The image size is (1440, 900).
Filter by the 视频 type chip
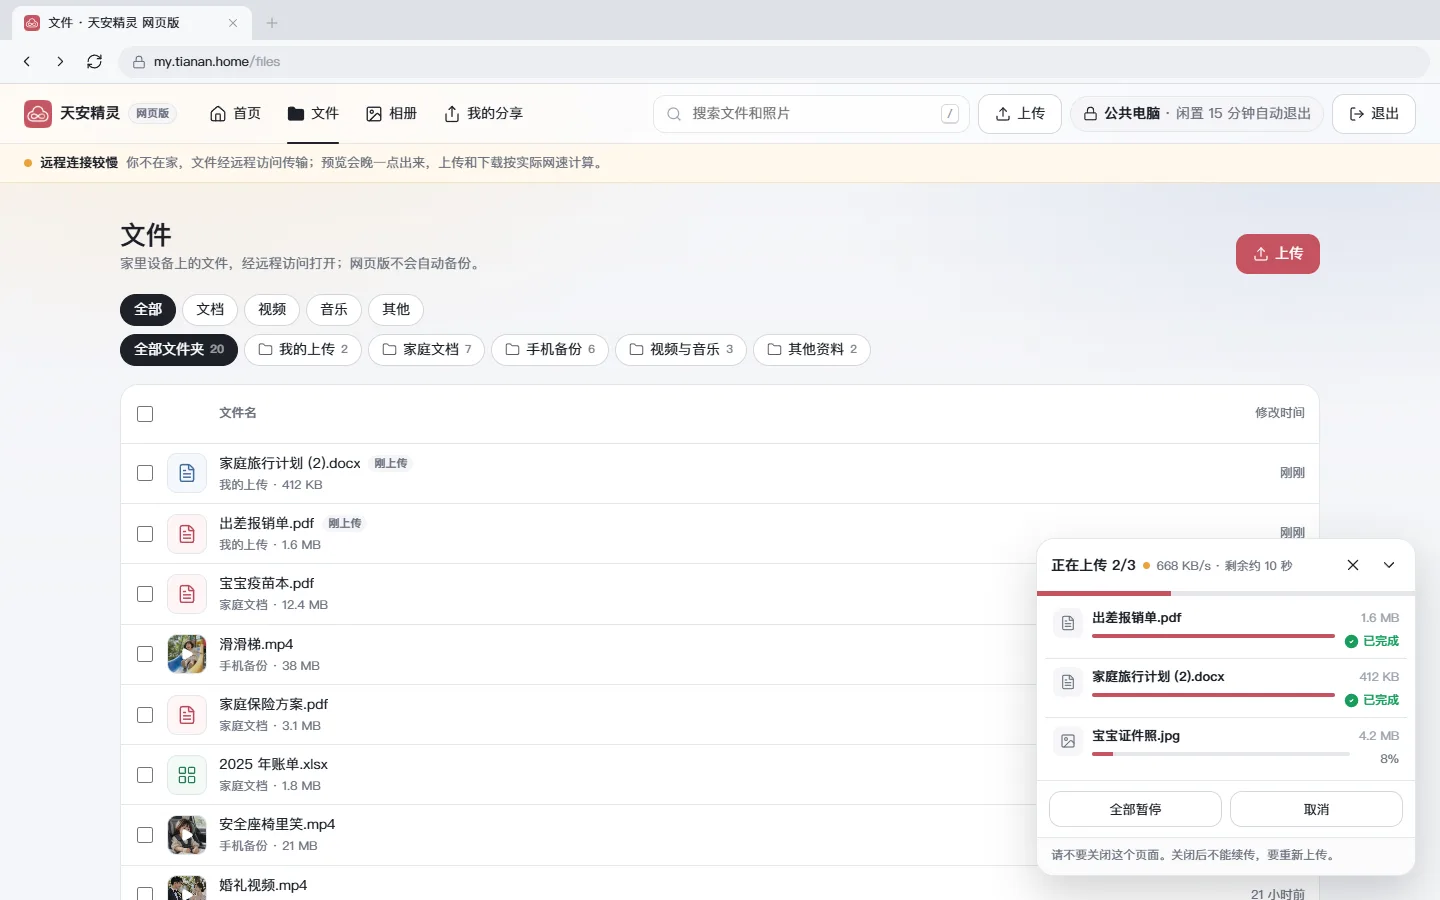pyautogui.click(x=272, y=310)
